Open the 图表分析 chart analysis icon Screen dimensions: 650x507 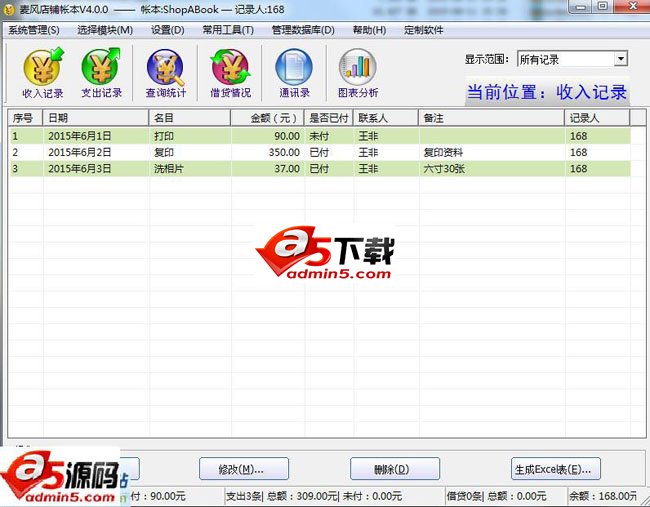click(x=358, y=73)
